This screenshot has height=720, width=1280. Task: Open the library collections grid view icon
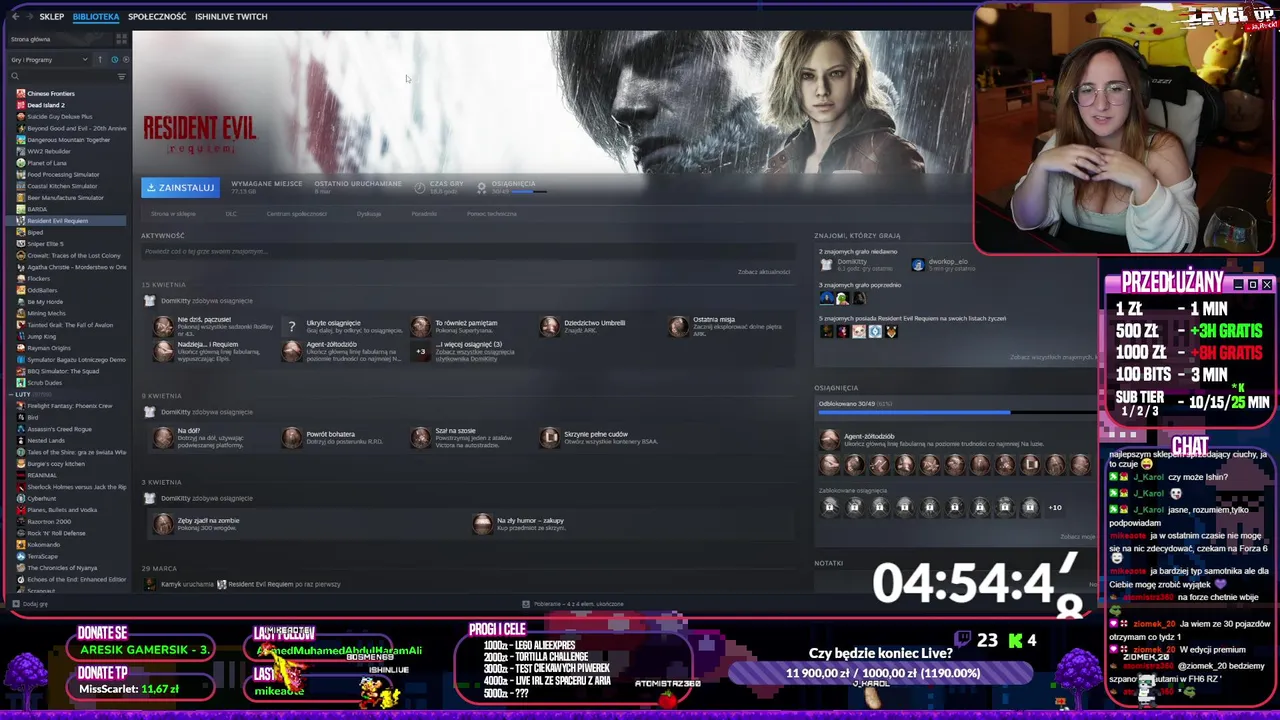pos(122,39)
